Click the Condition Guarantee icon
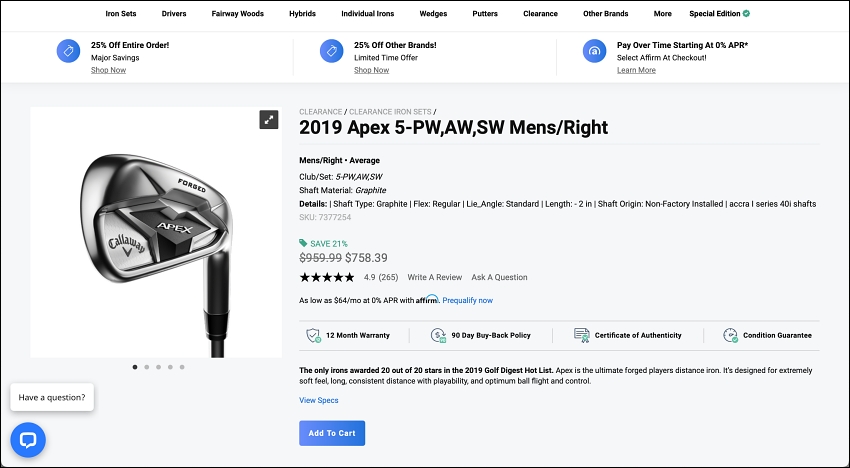This screenshot has width=850, height=468. [730, 336]
